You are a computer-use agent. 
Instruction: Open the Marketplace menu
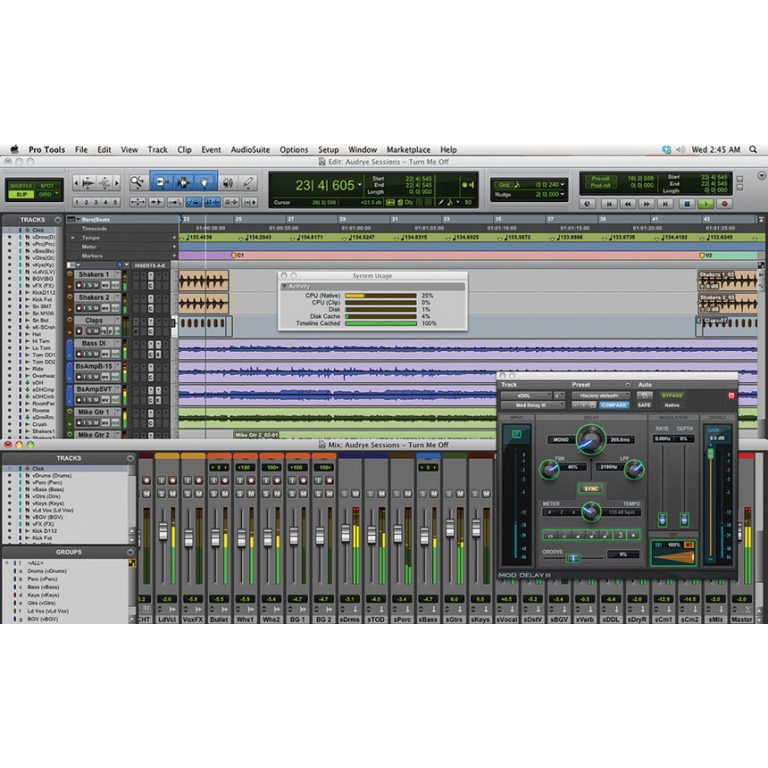408,150
